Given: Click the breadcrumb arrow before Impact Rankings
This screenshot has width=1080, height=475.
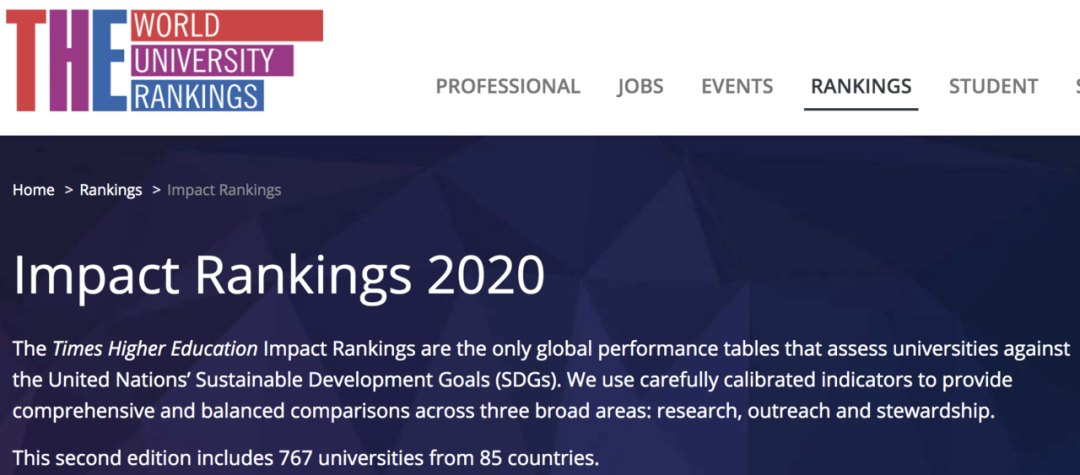Looking at the screenshot, I should tap(156, 190).
